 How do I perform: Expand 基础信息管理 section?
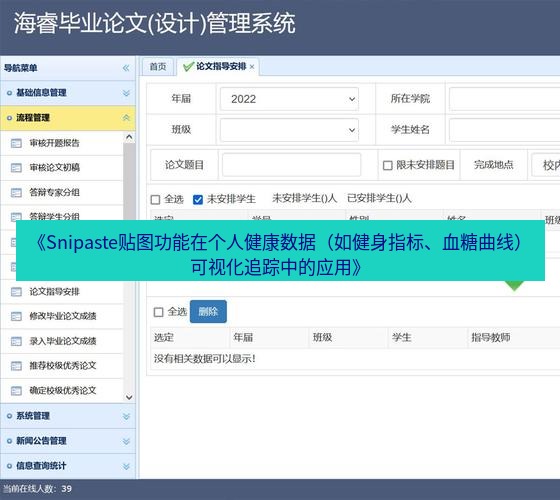click(x=68, y=93)
